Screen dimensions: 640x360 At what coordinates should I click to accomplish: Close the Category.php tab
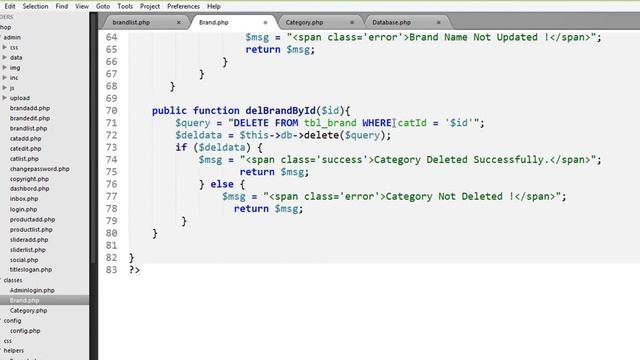[352, 22]
